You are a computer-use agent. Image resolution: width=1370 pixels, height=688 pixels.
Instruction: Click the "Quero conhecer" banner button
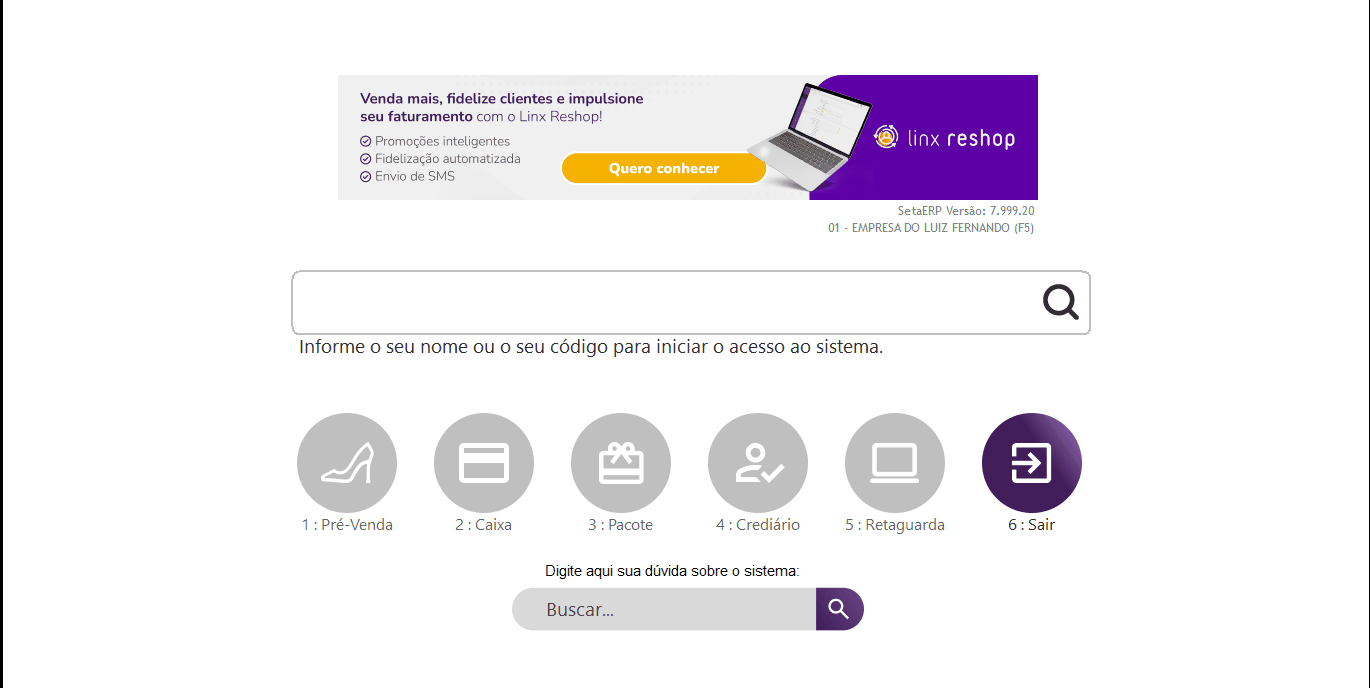click(664, 169)
